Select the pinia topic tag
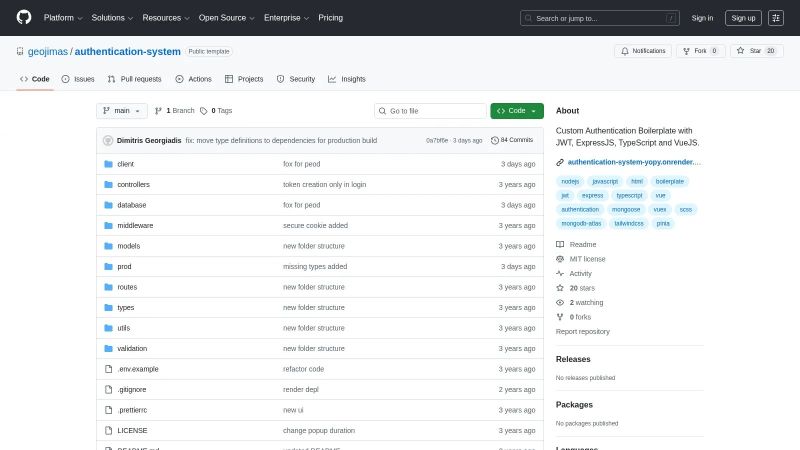The height and width of the screenshot is (450, 800). (x=663, y=223)
